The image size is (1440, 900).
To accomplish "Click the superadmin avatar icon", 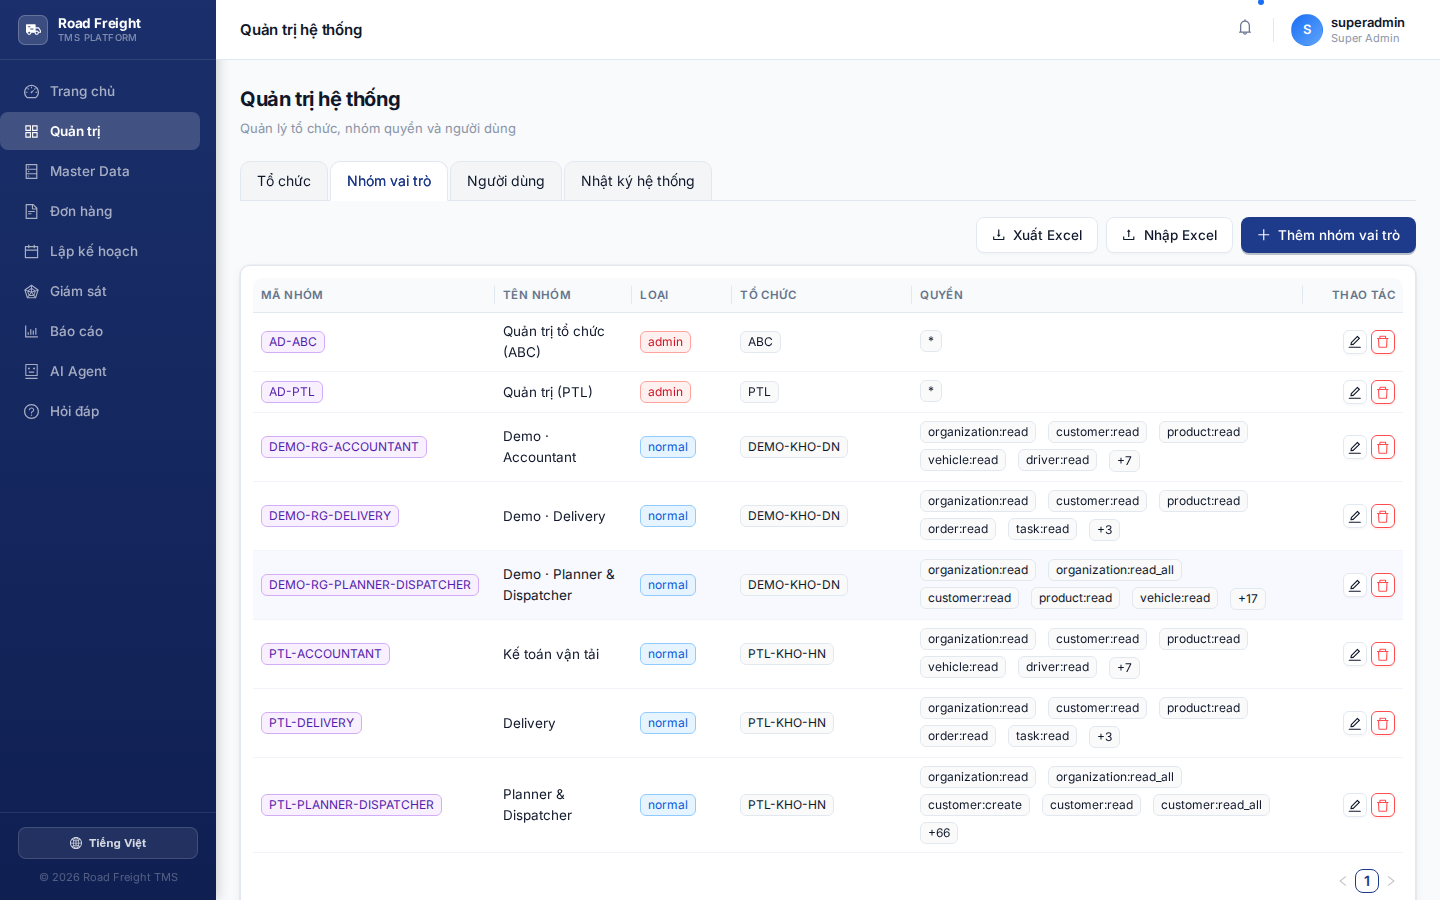I will pos(1307,30).
